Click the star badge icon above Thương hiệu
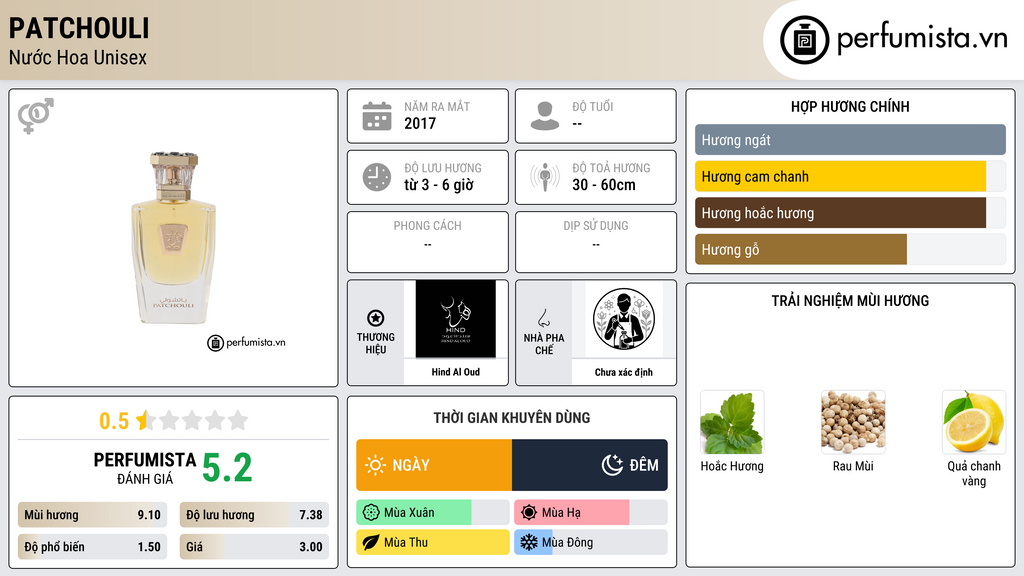Screen dimensions: 1024x576 [376, 318]
